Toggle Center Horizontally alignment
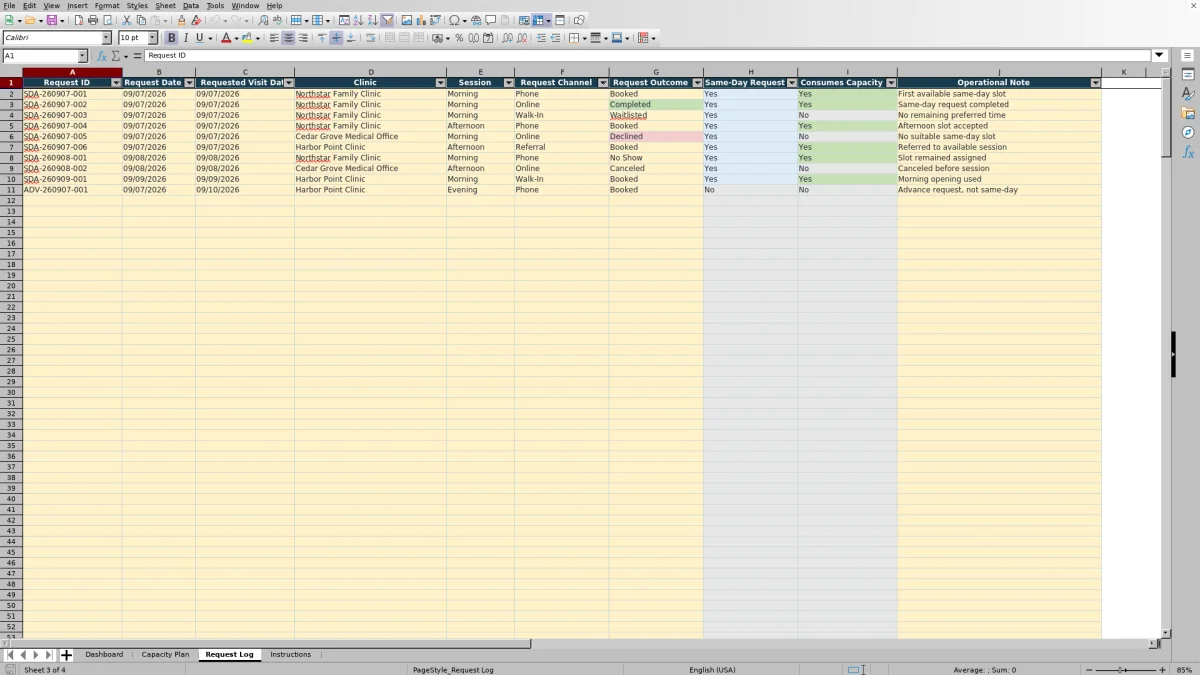Viewport: 1200px width, 675px height. [288, 38]
